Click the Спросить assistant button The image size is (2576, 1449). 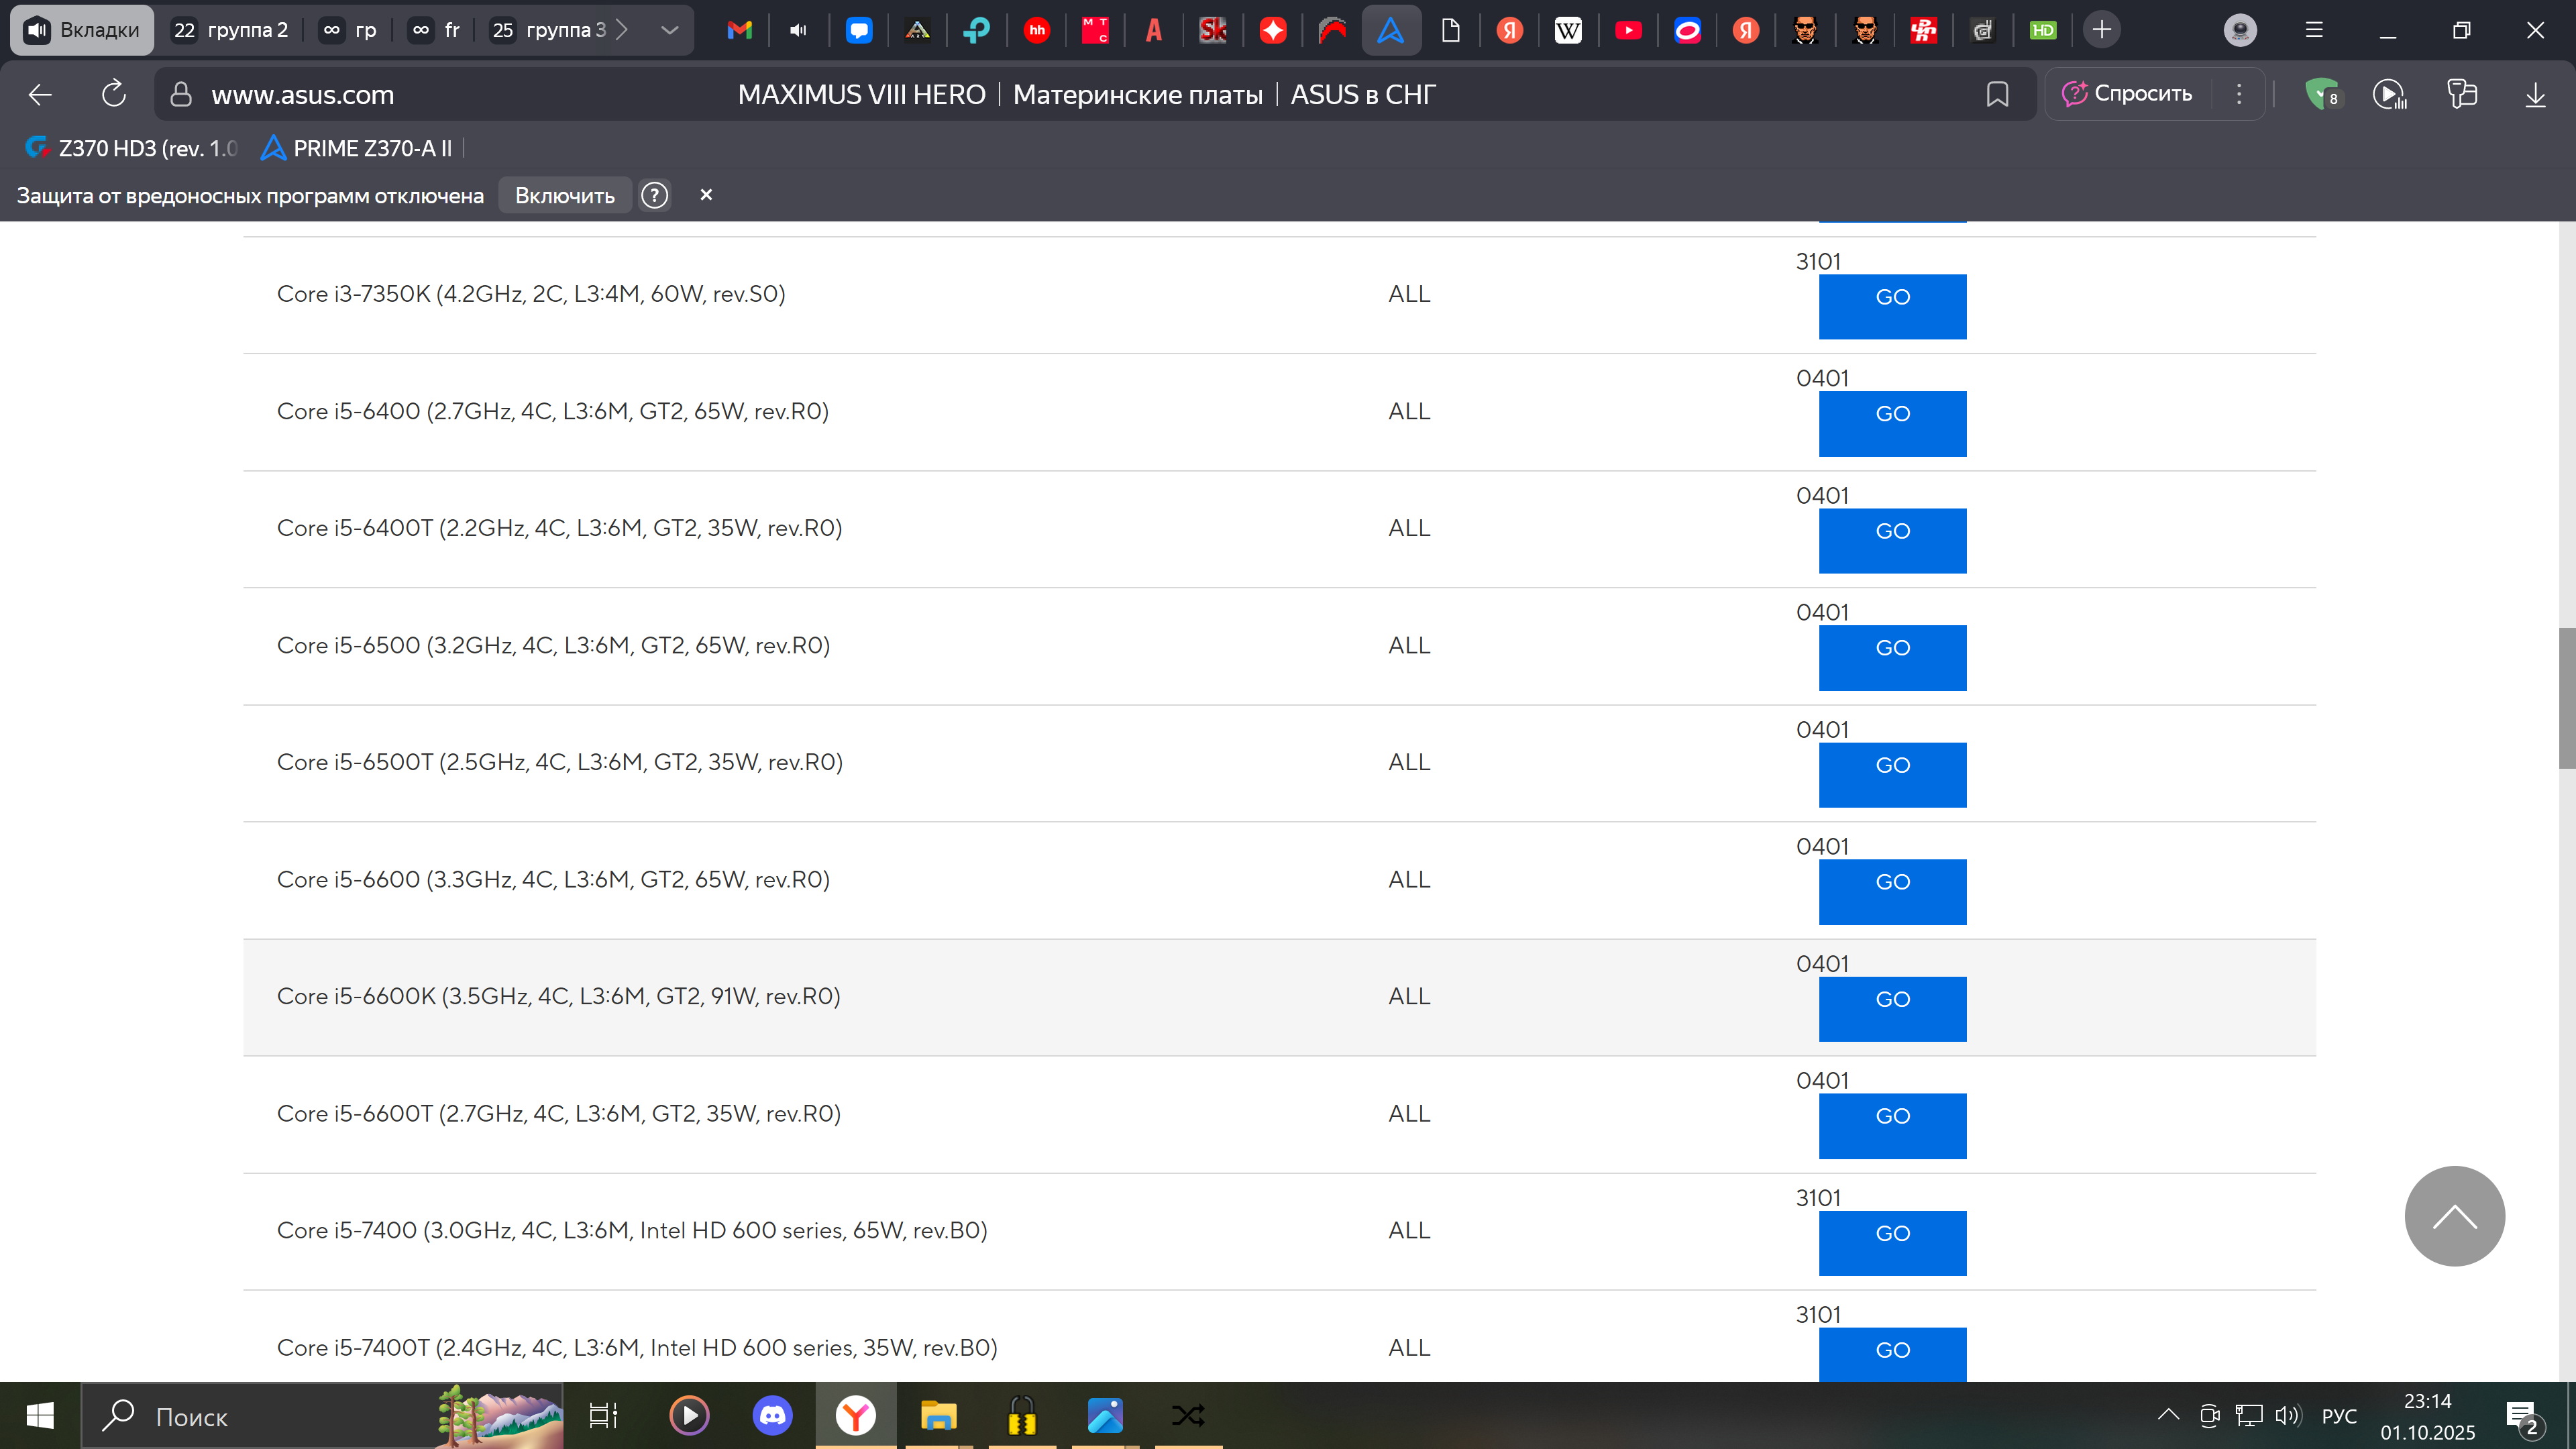click(2127, 94)
